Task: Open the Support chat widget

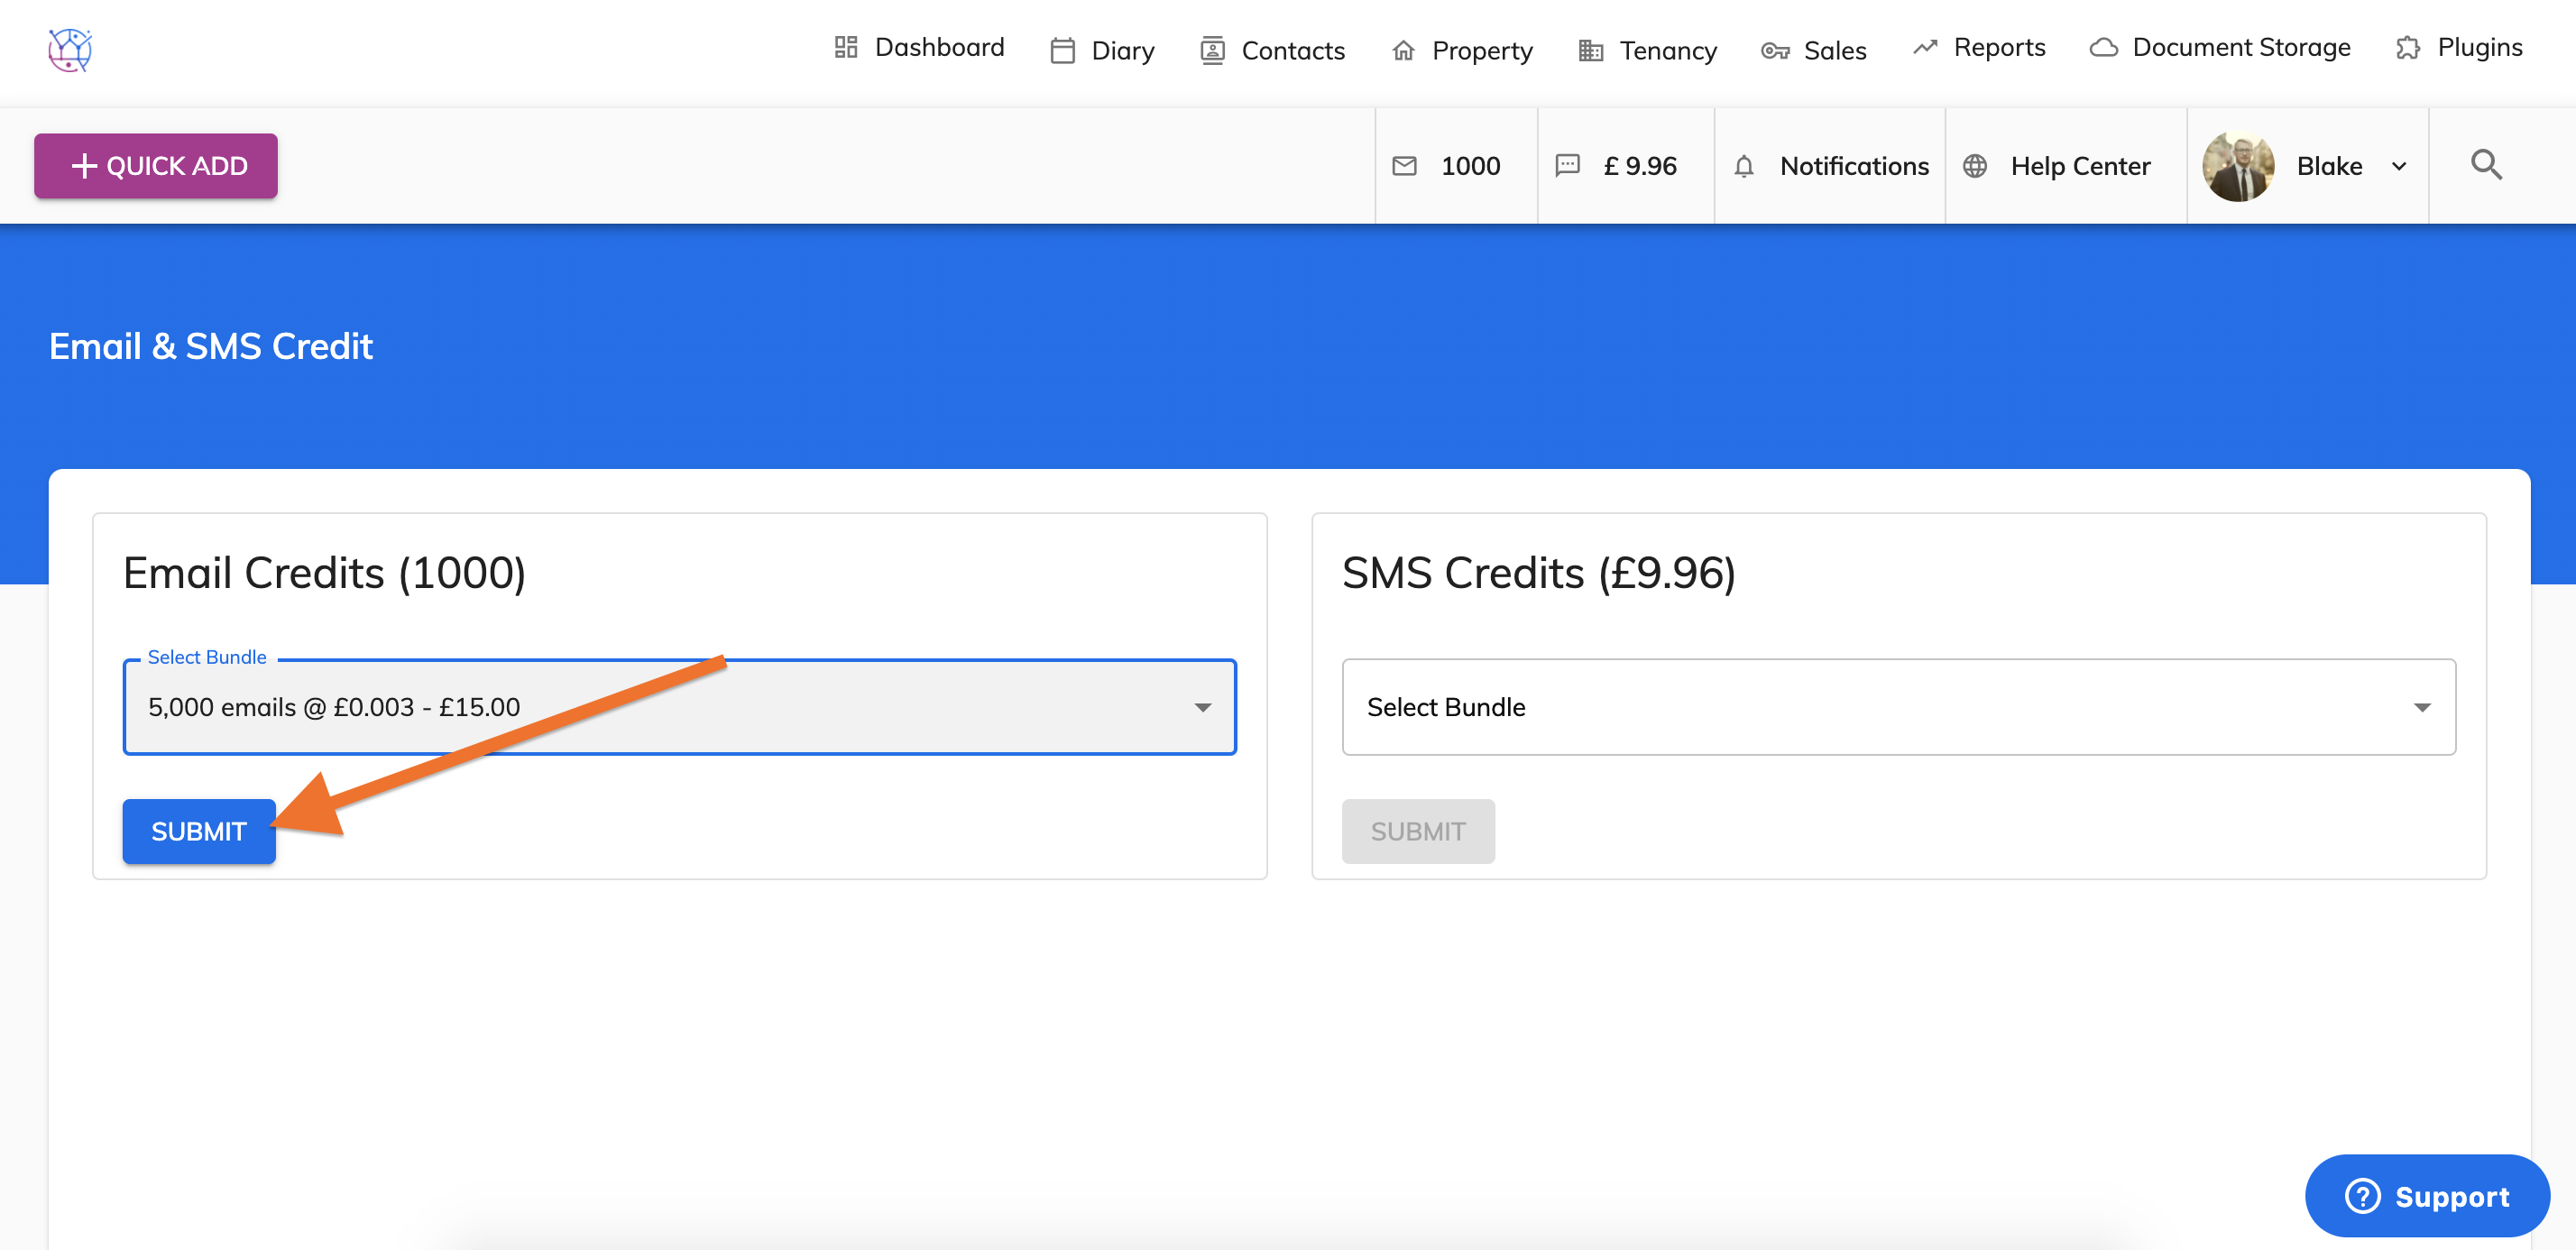Action: pos(2426,1196)
